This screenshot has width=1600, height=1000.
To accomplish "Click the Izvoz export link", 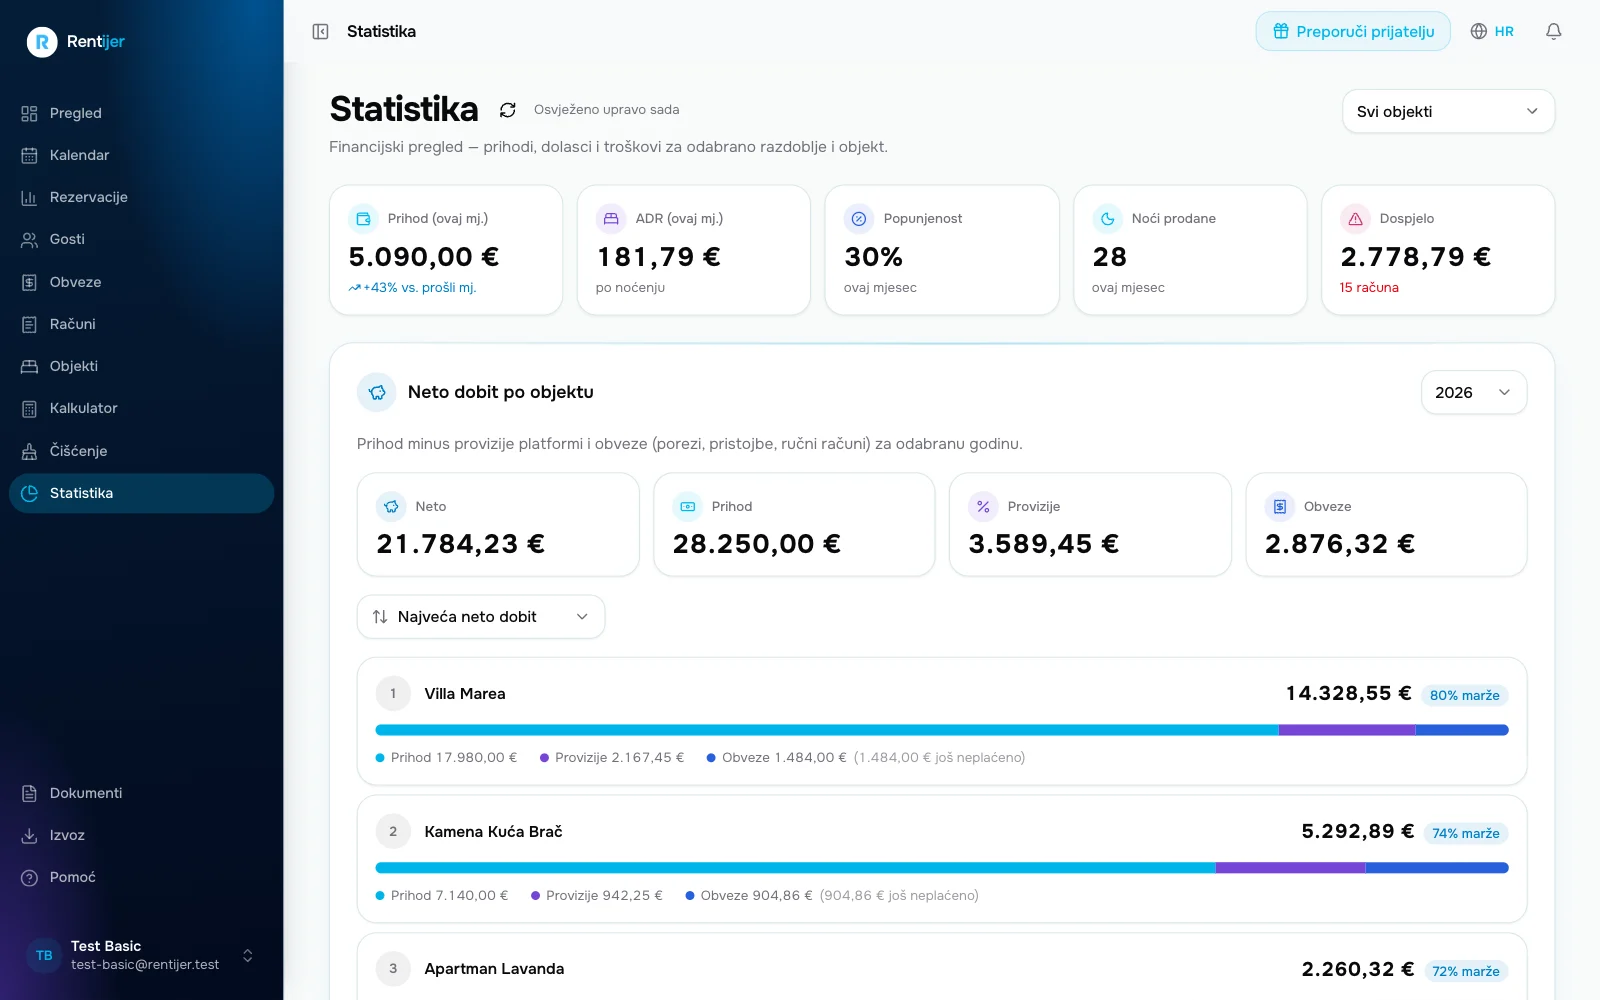I will tap(141, 835).
